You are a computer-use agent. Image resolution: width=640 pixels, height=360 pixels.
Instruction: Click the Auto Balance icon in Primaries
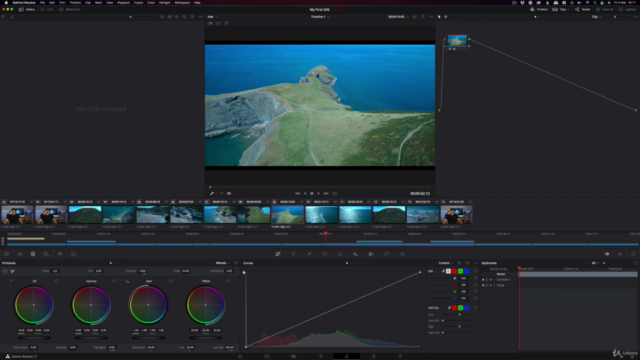(x=5, y=271)
